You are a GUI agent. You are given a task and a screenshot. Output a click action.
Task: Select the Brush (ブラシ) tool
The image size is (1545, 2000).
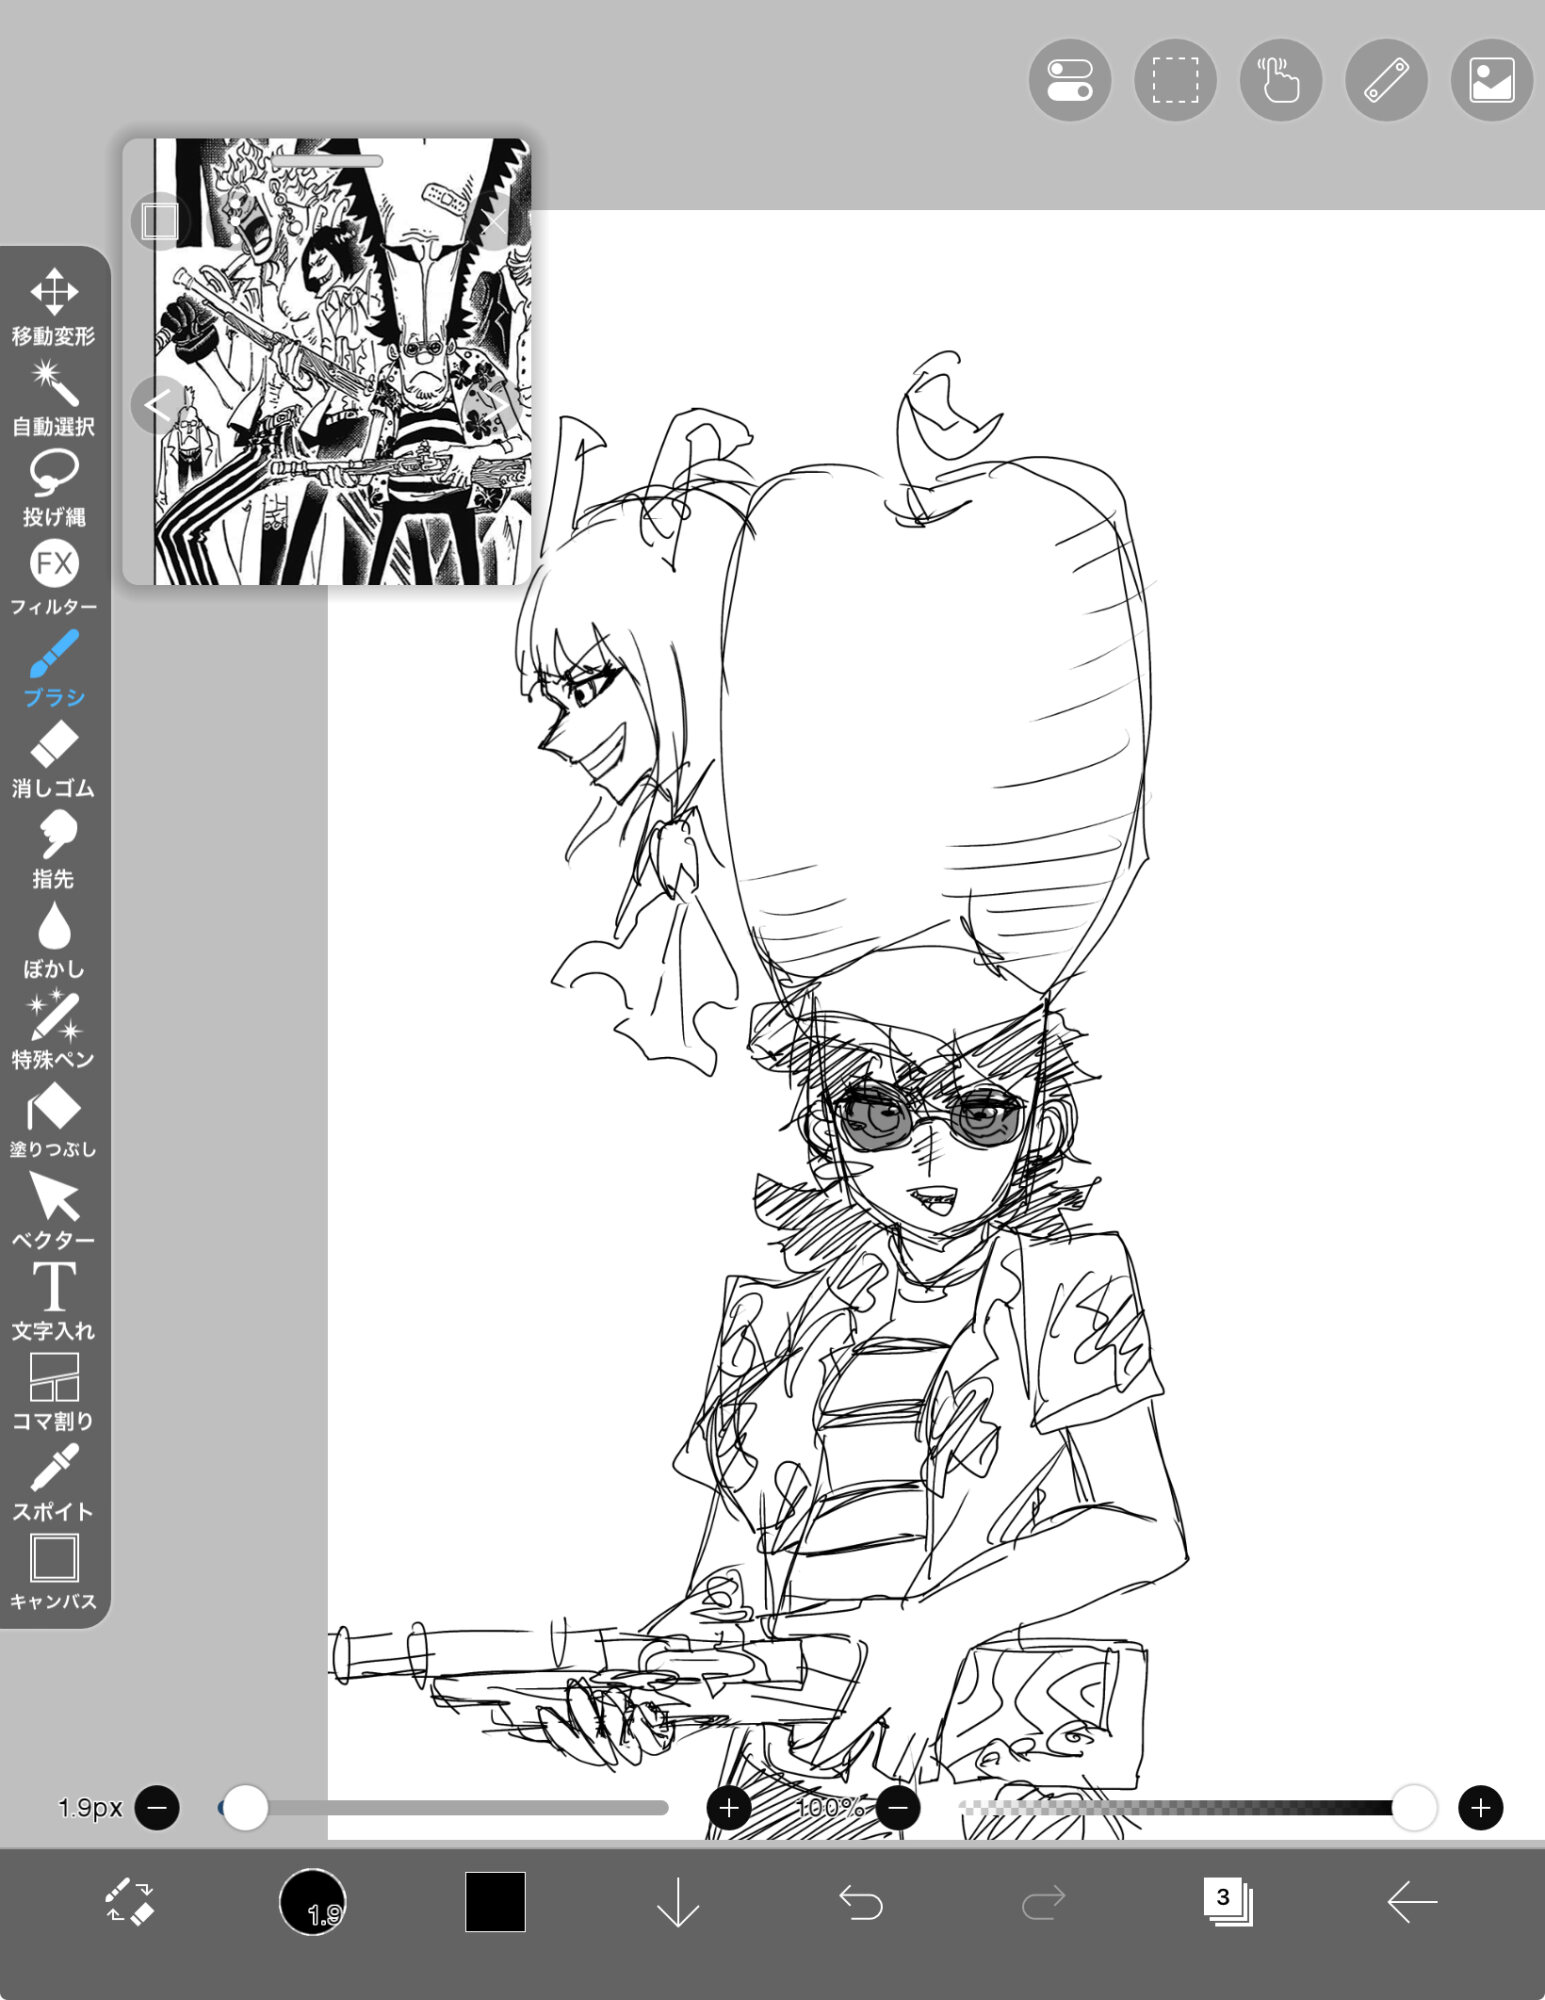point(54,668)
